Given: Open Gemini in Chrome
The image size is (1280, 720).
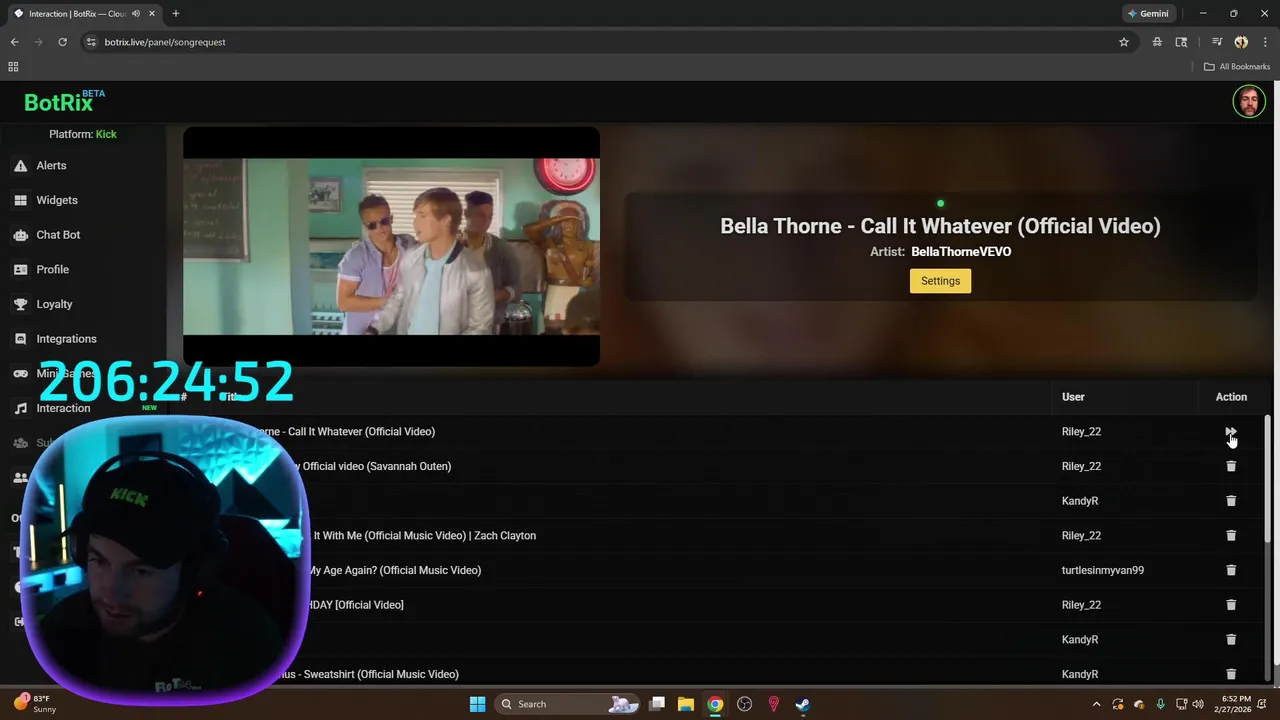Looking at the screenshot, I should (1148, 14).
